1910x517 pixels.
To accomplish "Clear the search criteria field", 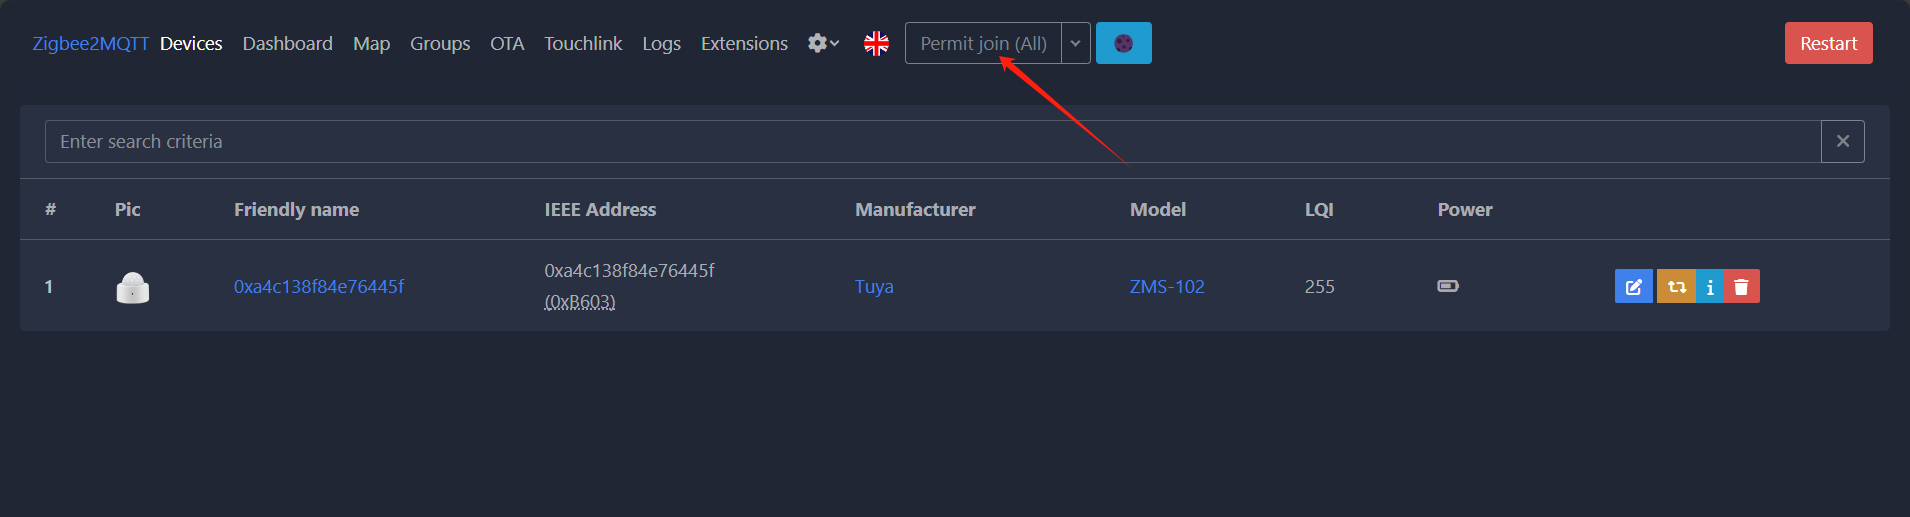I will pyautogui.click(x=1842, y=141).
